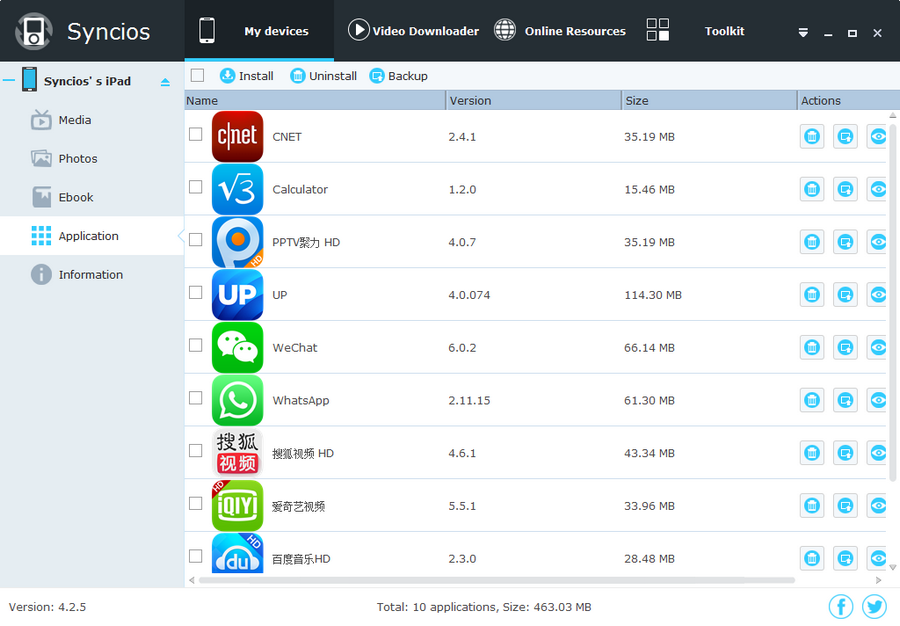Viewport: 900px width, 626px height.
Task: Click the WhatsApp app icon
Action: tap(237, 401)
